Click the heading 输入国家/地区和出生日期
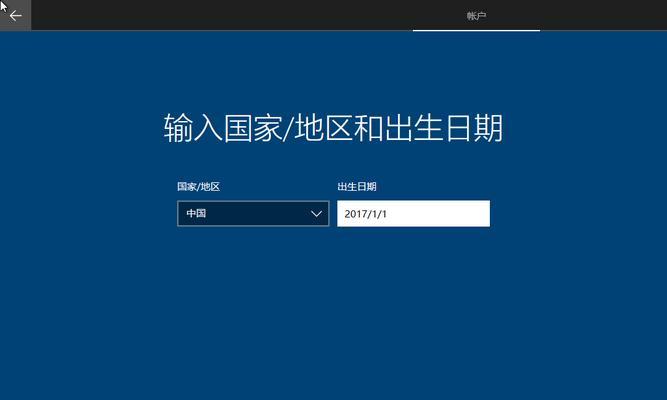The height and width of the screenshot is (400, 667). pos(333,128)
